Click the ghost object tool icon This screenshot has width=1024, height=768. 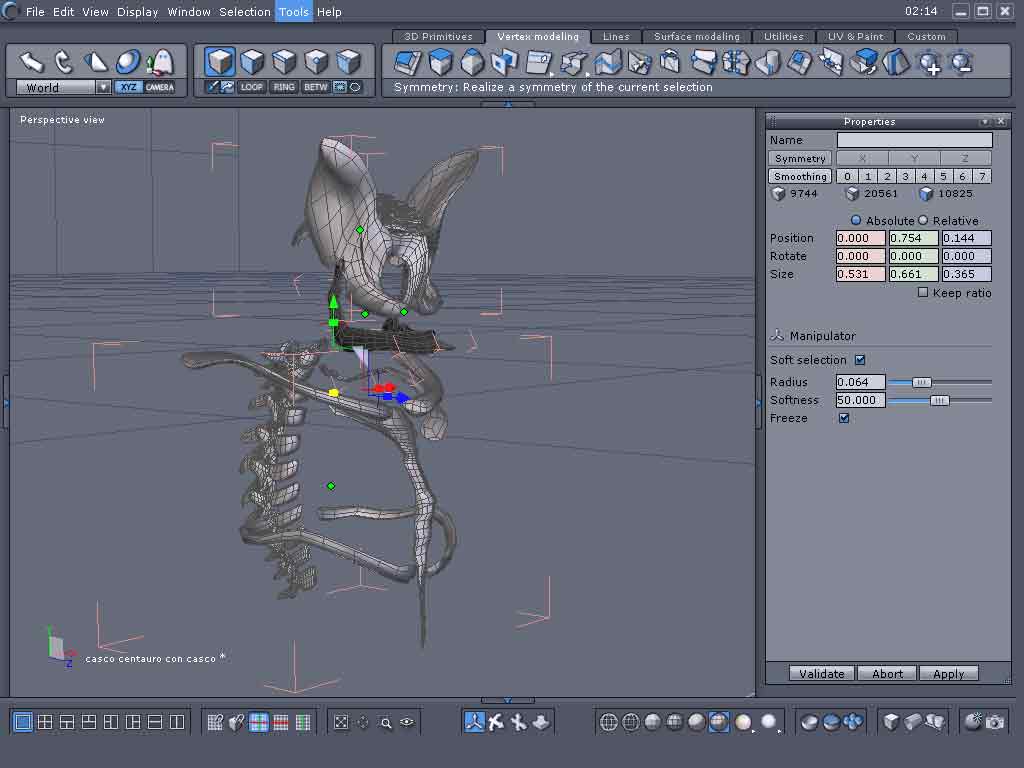[161, 62]
